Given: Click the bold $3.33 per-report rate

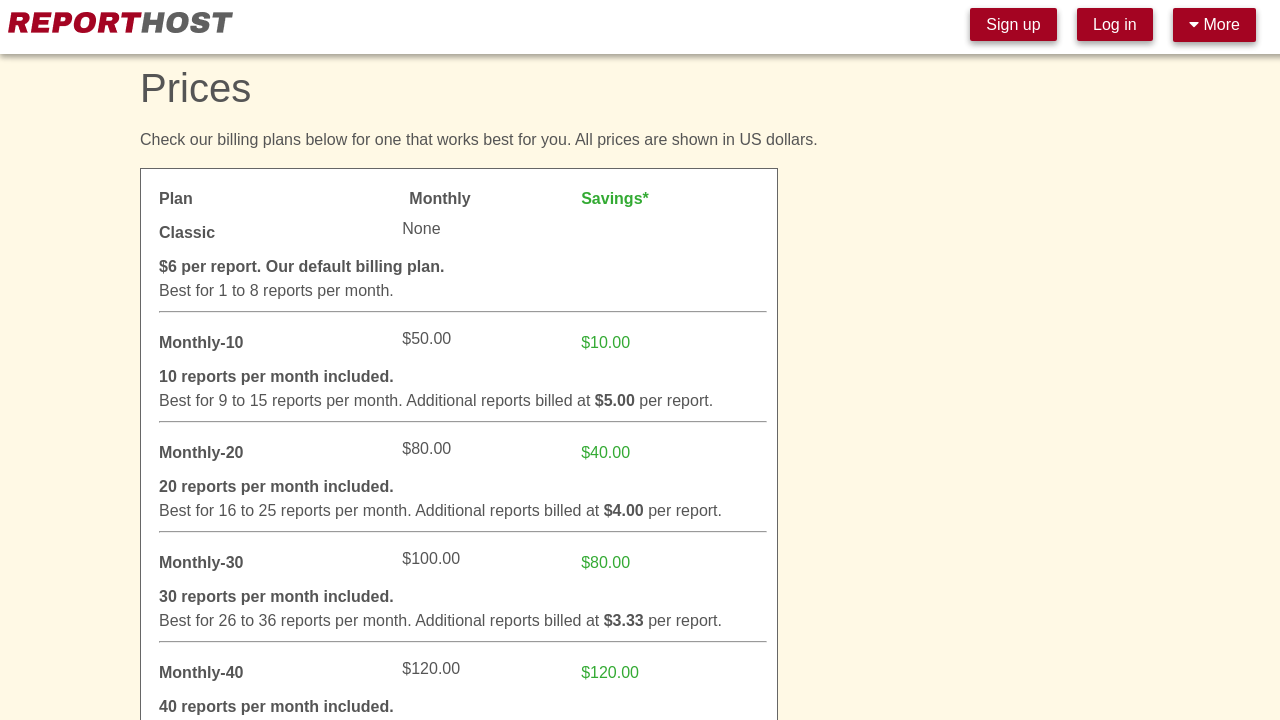Looking at the screenshot, I should click(623, 621).
